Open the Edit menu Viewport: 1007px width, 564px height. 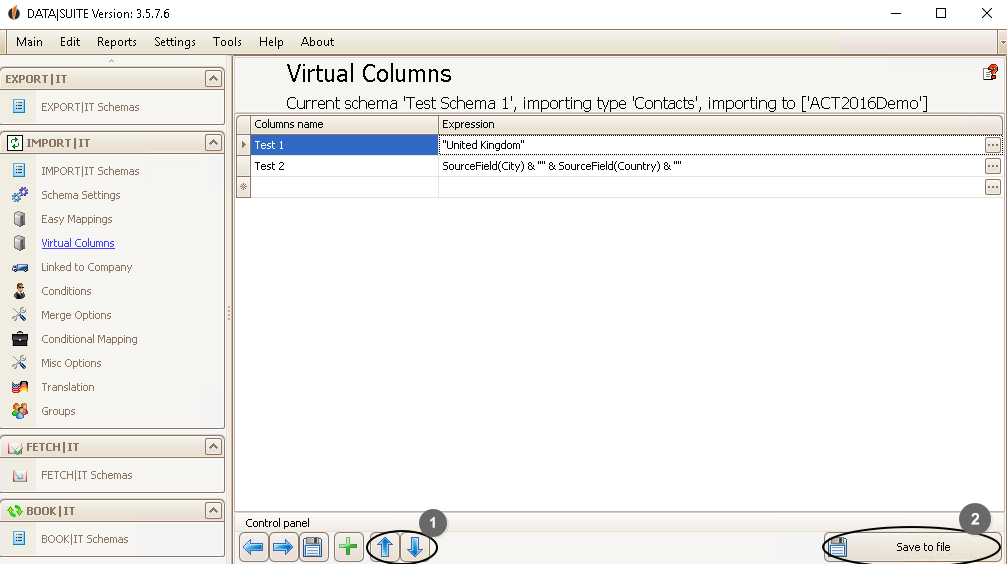point(70,42)
